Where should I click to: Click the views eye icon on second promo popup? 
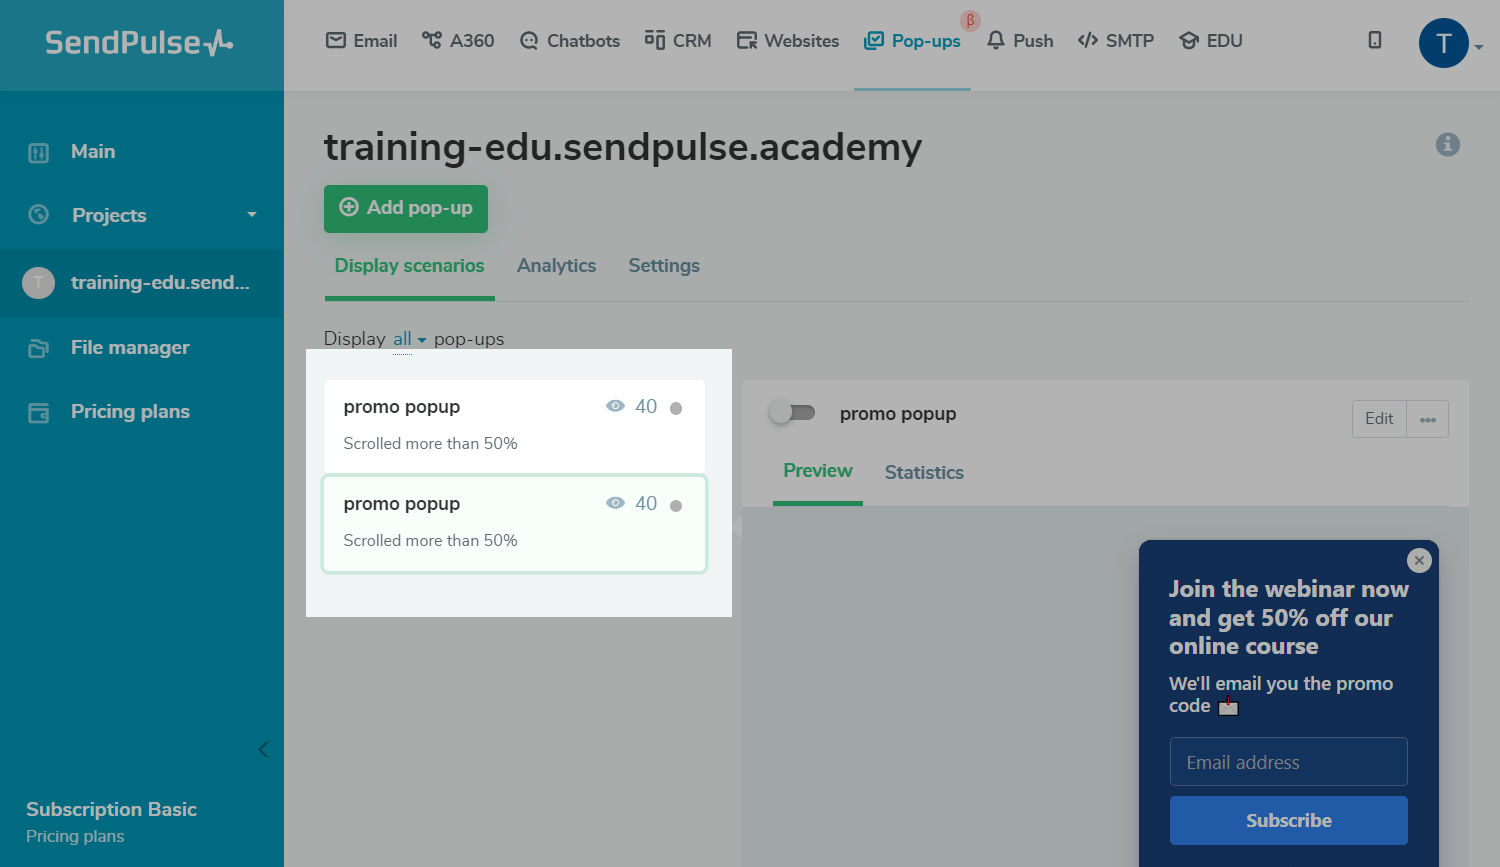coord(615,503)
